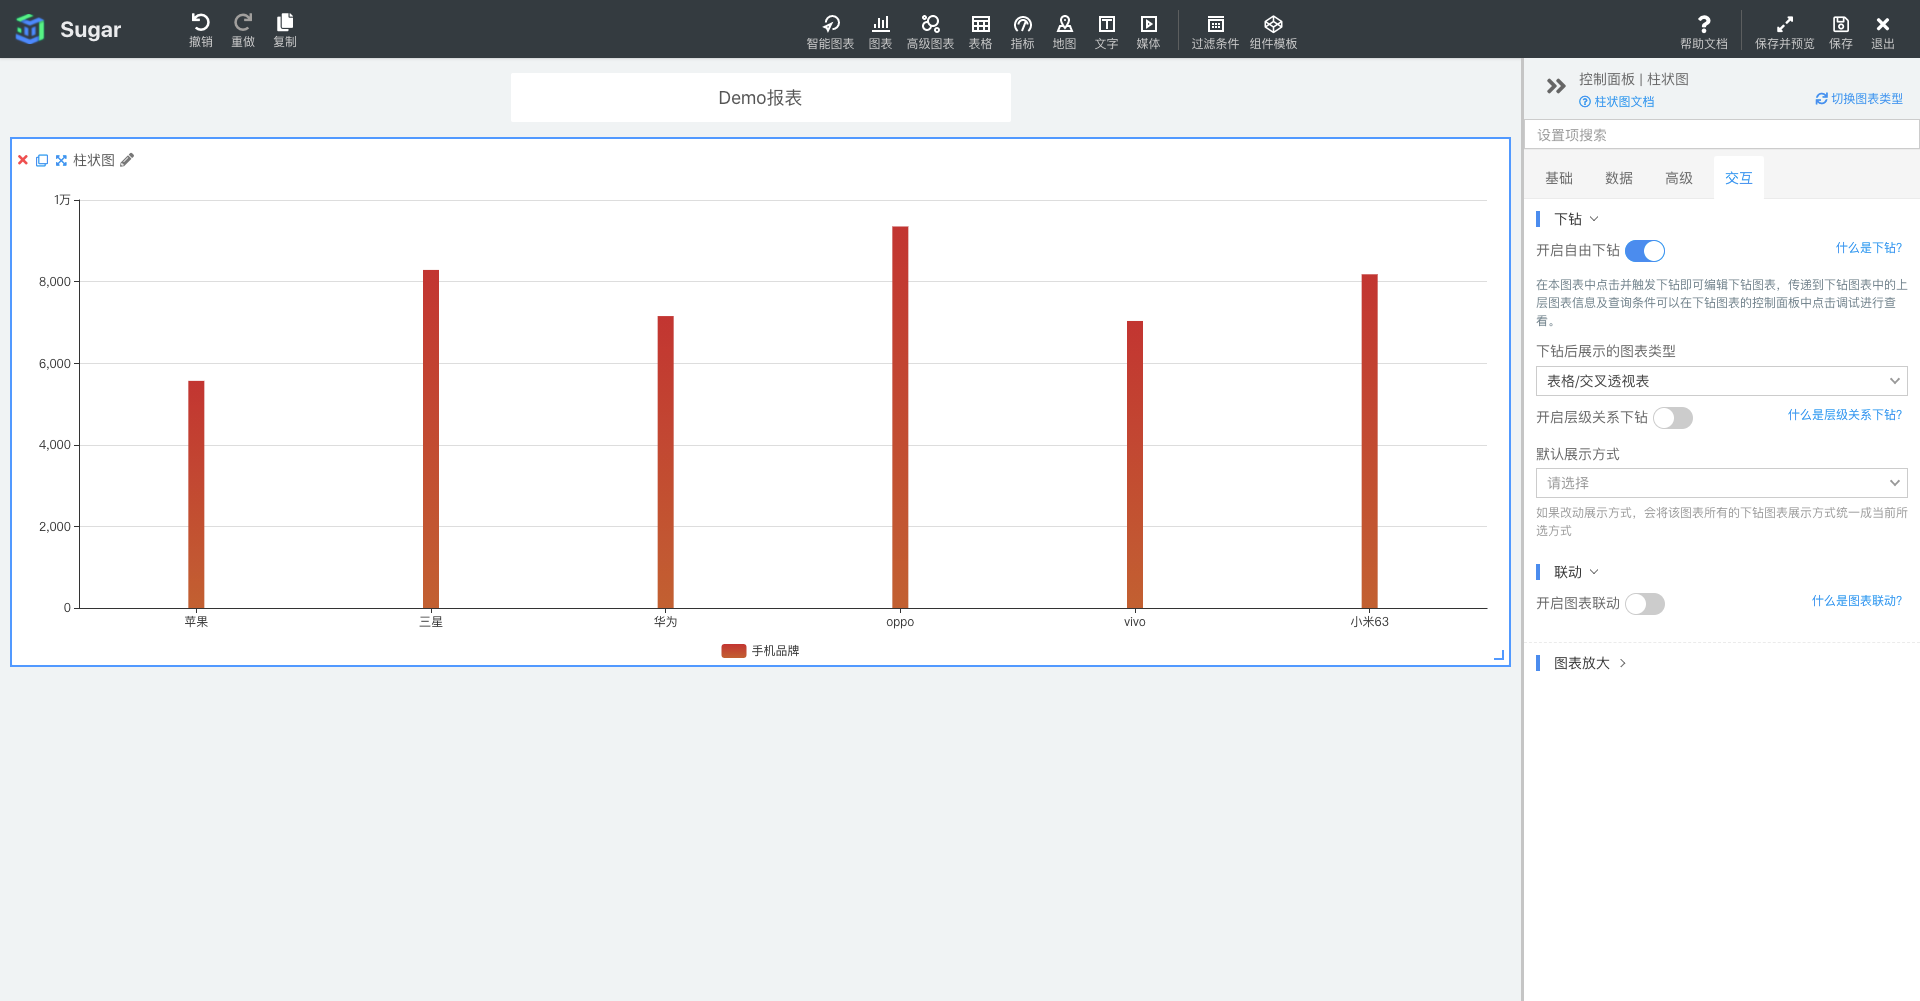Open the indicator (指标) tool
Viewport: 1920px width, 1001px height.
pyautogui.click(x=1022, y=32)
